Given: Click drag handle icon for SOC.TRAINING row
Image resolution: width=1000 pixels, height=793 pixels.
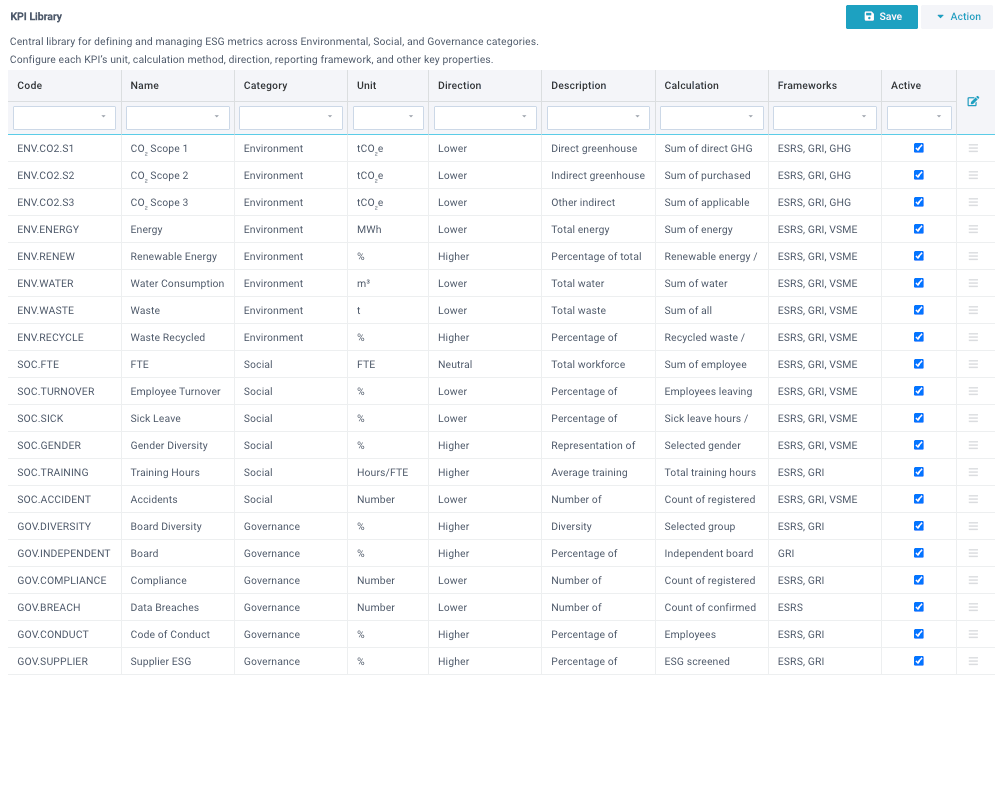Looking at the screenshot, I should tap(973, 472).
